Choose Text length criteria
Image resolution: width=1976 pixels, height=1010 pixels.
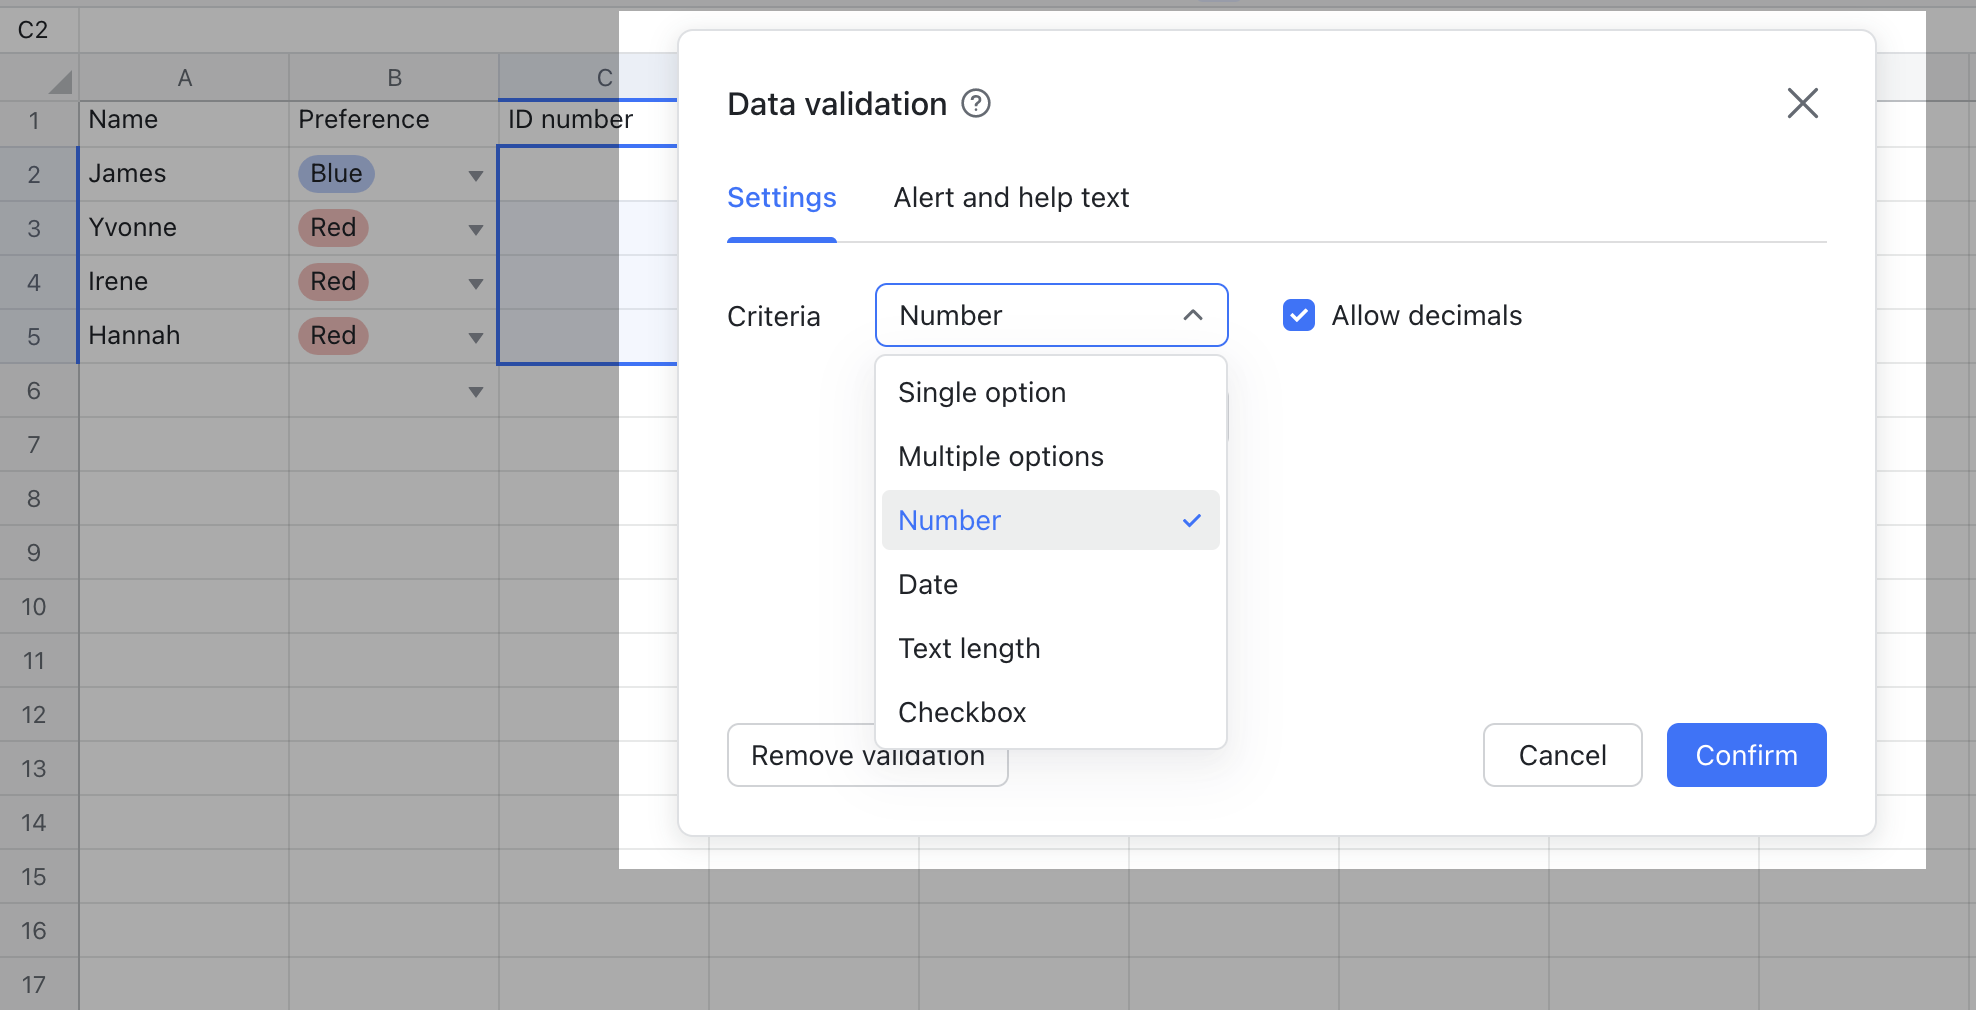click(969, 648)
